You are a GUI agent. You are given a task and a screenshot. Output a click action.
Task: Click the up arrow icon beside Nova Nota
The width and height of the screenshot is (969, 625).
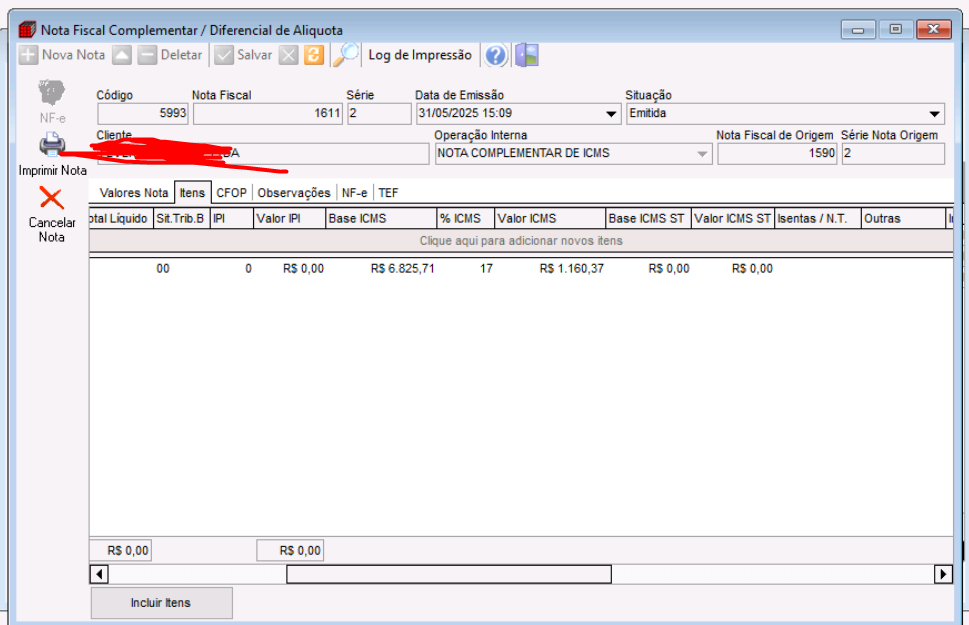[122, 55]
